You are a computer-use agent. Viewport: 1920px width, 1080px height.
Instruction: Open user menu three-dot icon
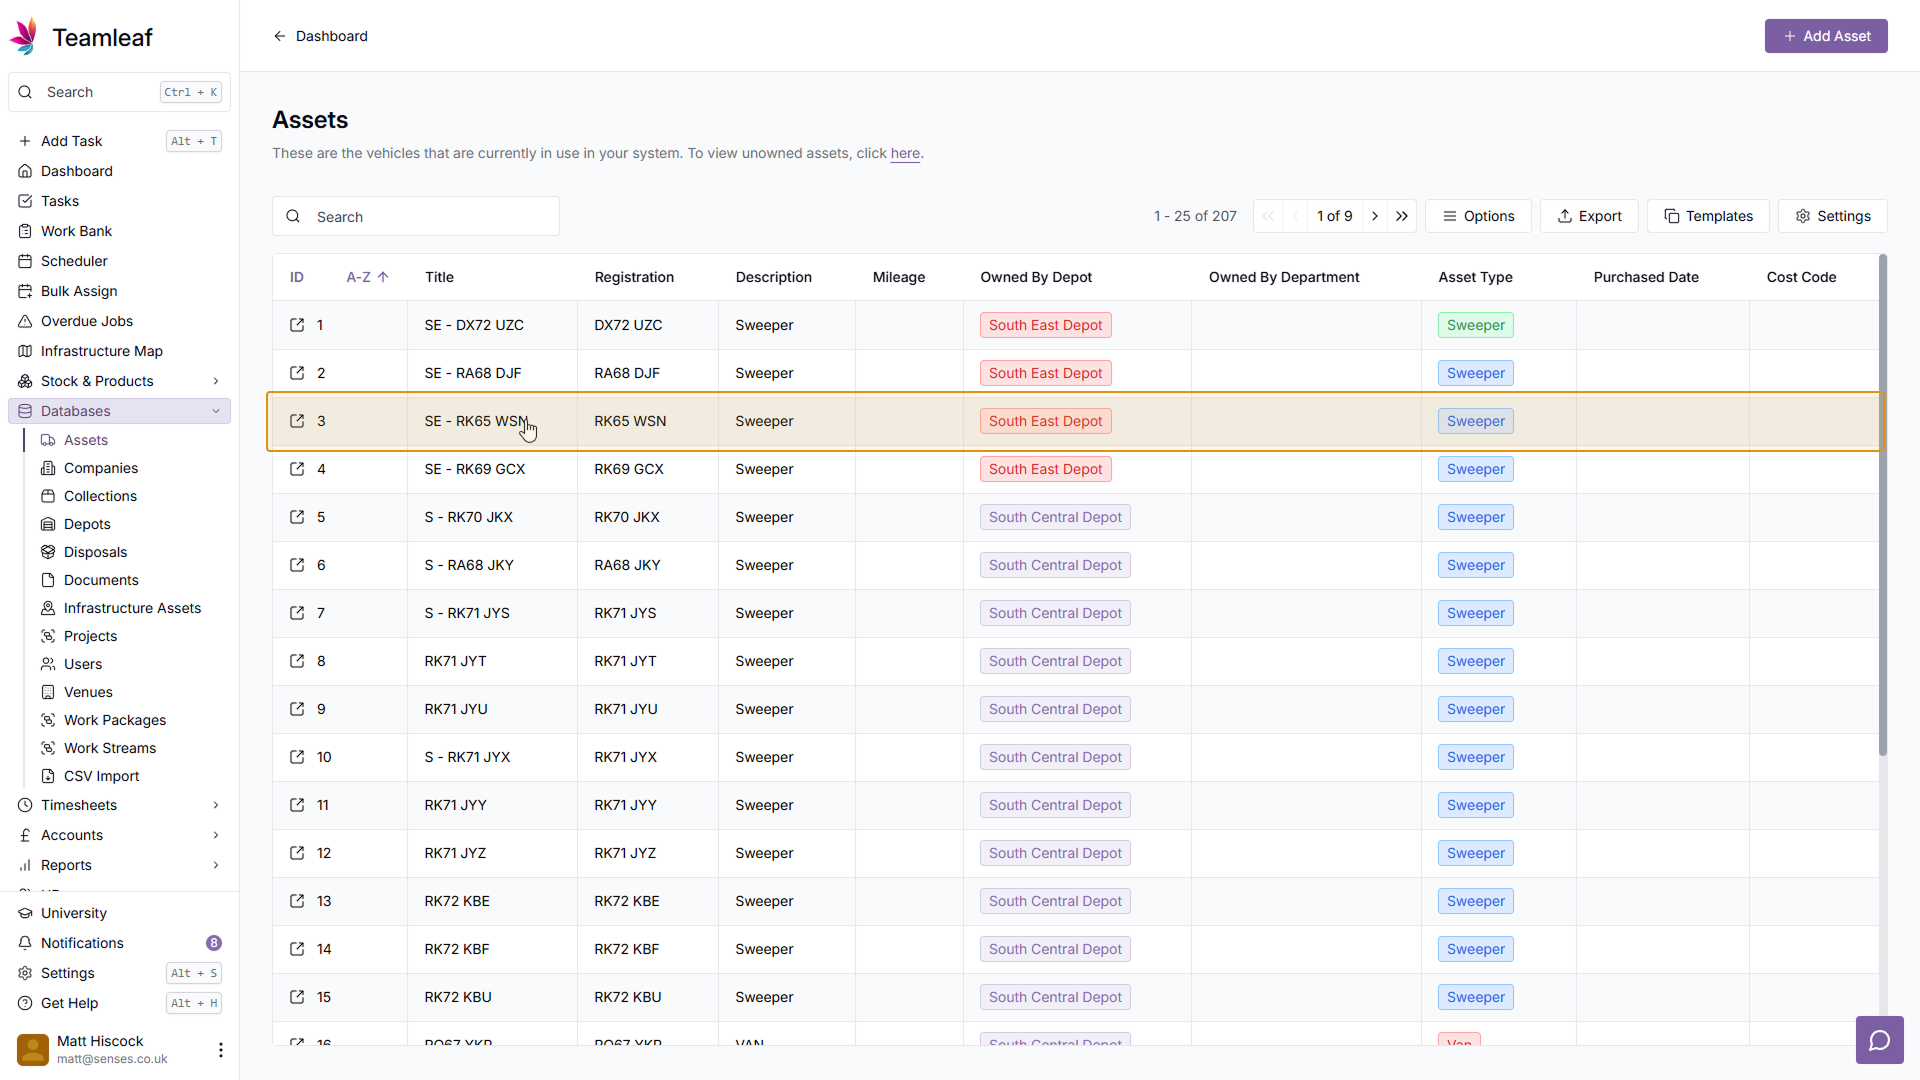220,1049
